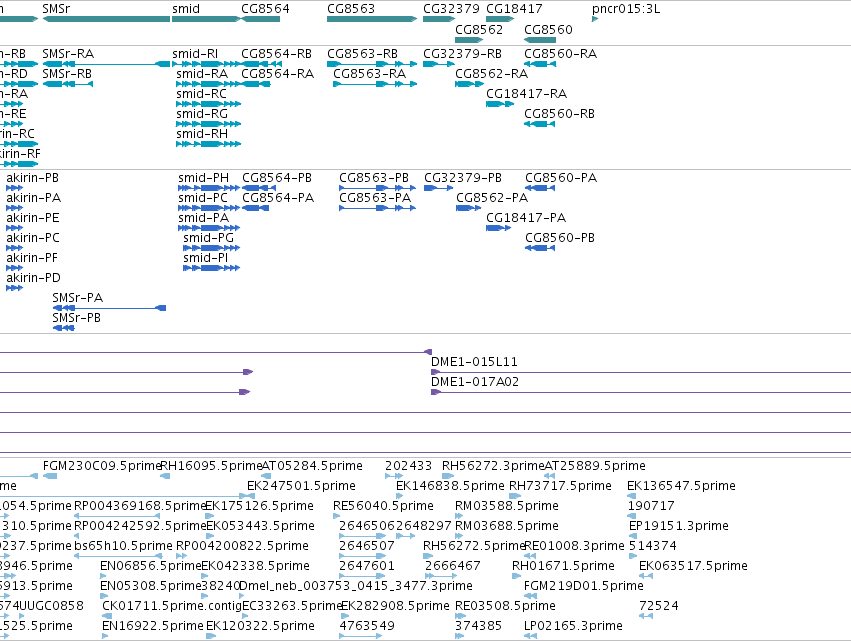Click the pncr015:3L gene label
Viewport: 851px width, 641px height.
coord(626,9)
